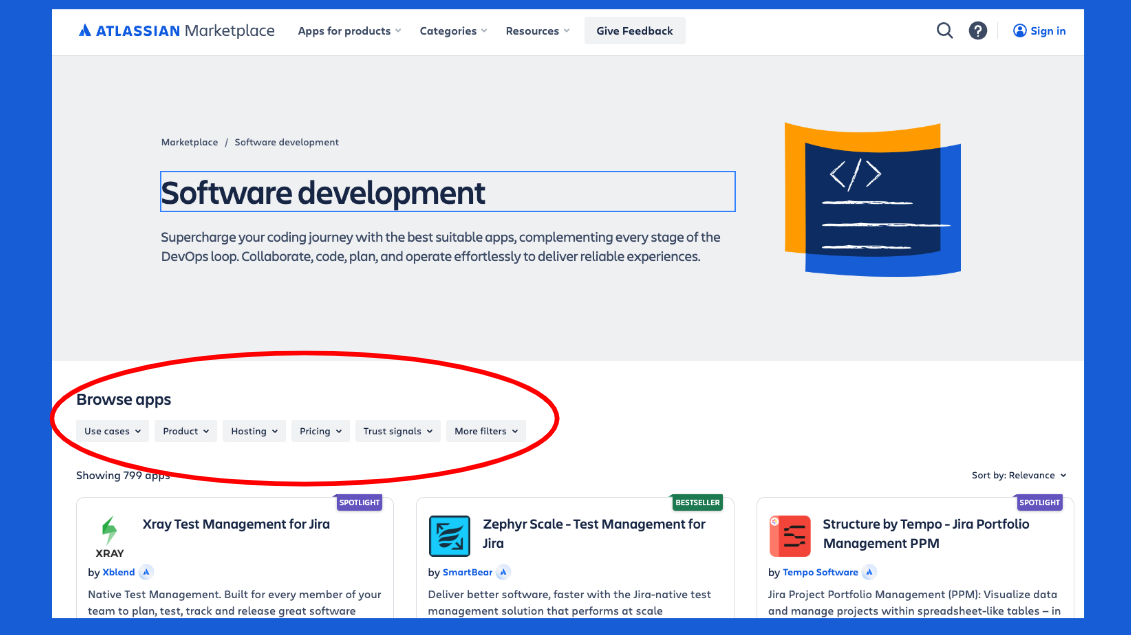
Task: Click the person icon beside Sign in
Action: click(x=1017, y=31)
